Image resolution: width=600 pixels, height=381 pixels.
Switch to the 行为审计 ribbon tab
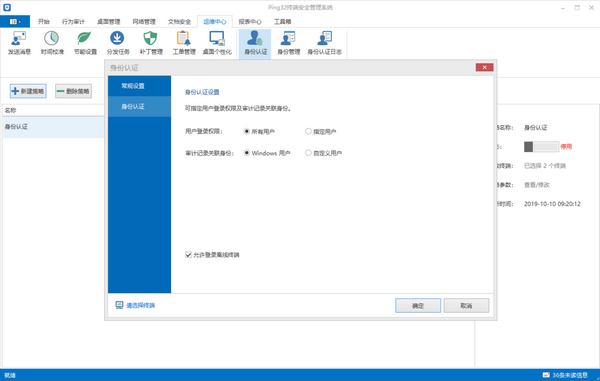(73, 22)
